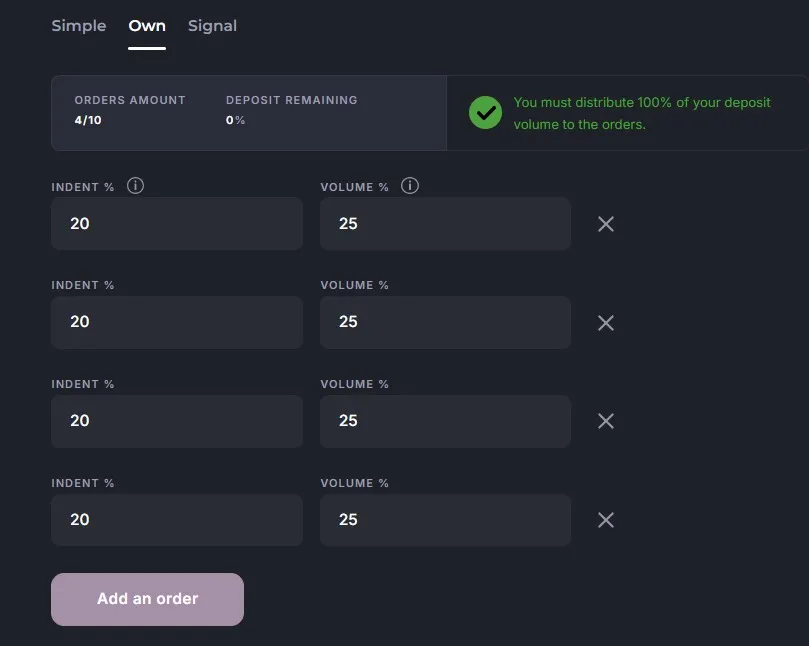
Task: Edit the fourth order's Volume % field
Action: point(445,520)
